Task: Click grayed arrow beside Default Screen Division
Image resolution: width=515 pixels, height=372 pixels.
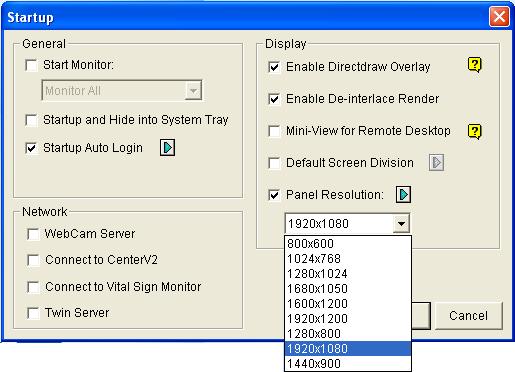Action: click(x=436, y=163)
